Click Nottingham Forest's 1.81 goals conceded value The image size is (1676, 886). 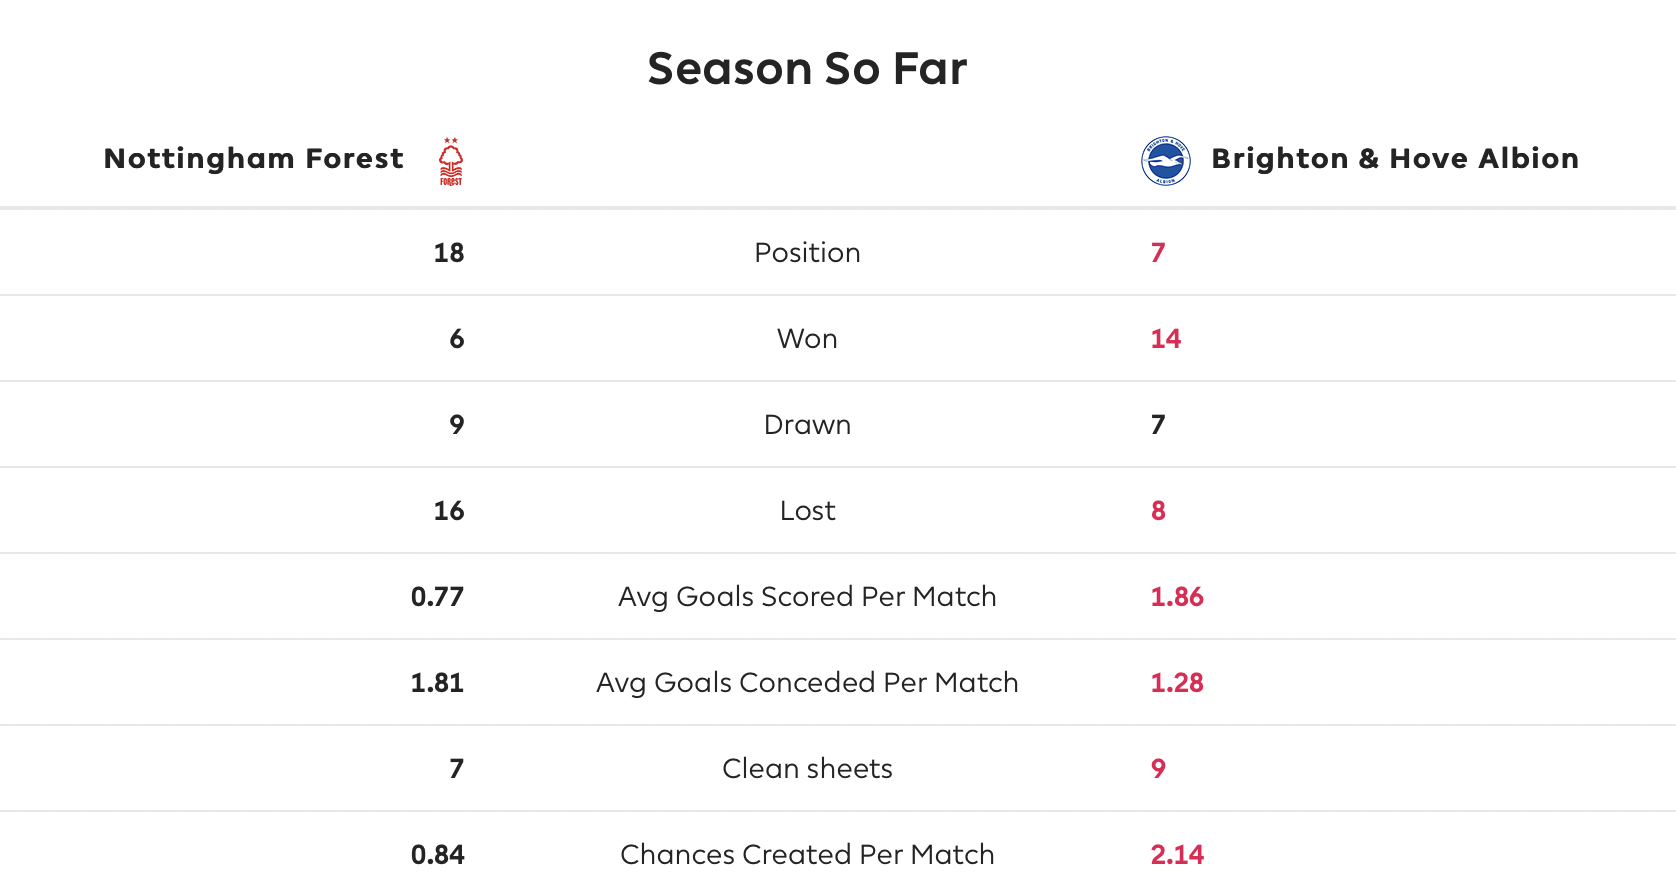[x=438, y=683]
